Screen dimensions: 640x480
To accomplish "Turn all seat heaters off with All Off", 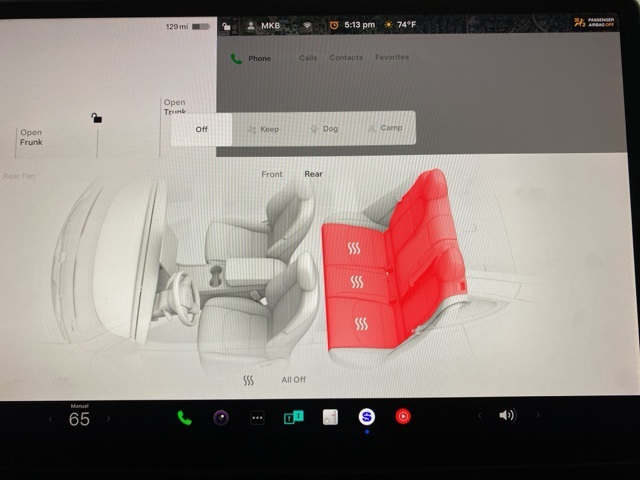I will click(293, 380).
